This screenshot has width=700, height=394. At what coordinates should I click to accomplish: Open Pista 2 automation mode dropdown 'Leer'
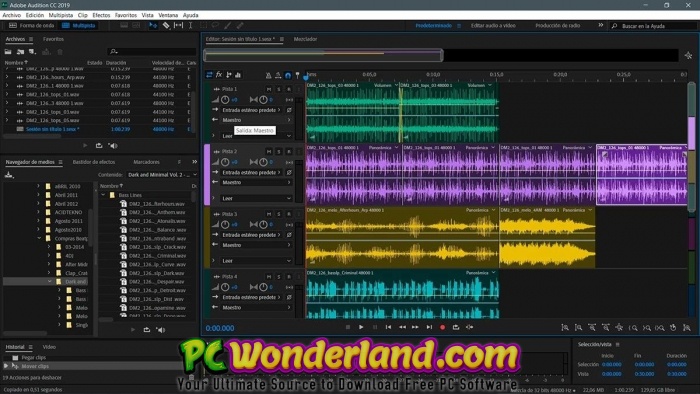[256, 198]
